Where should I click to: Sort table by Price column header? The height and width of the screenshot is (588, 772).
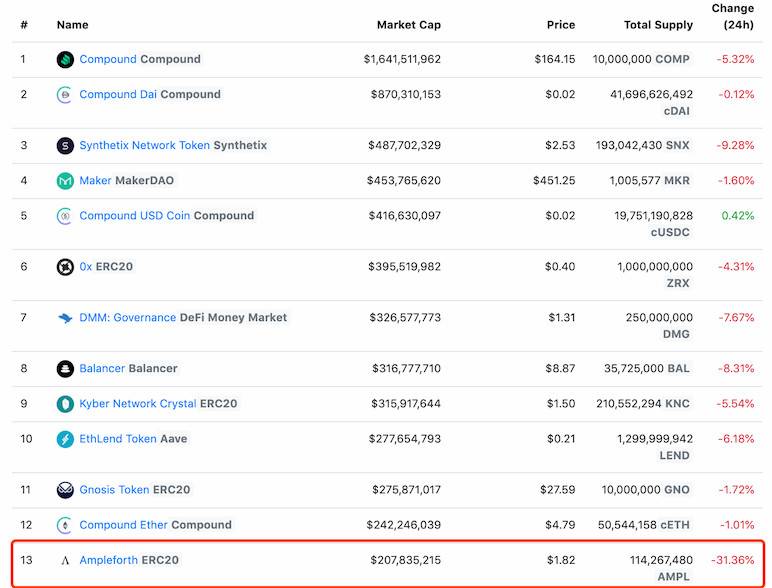pos(561,24)
